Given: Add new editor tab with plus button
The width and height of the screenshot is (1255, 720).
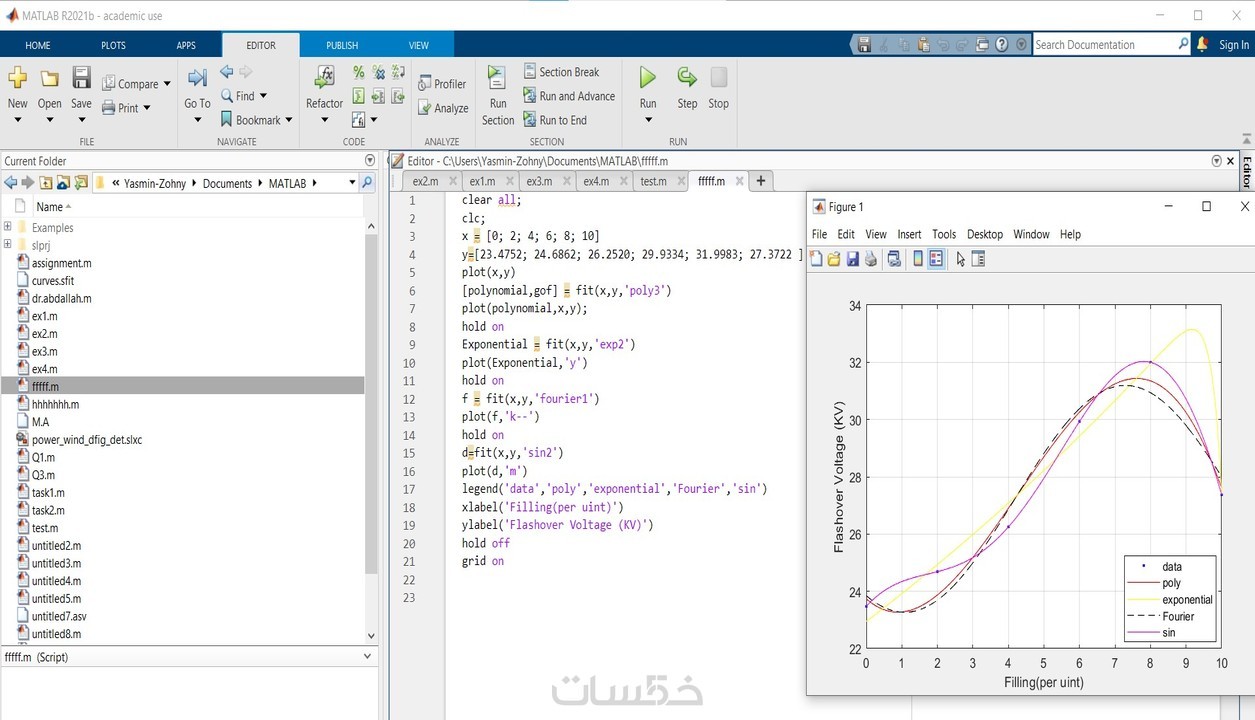Looking at the screenshot, I should coord(761,181).
